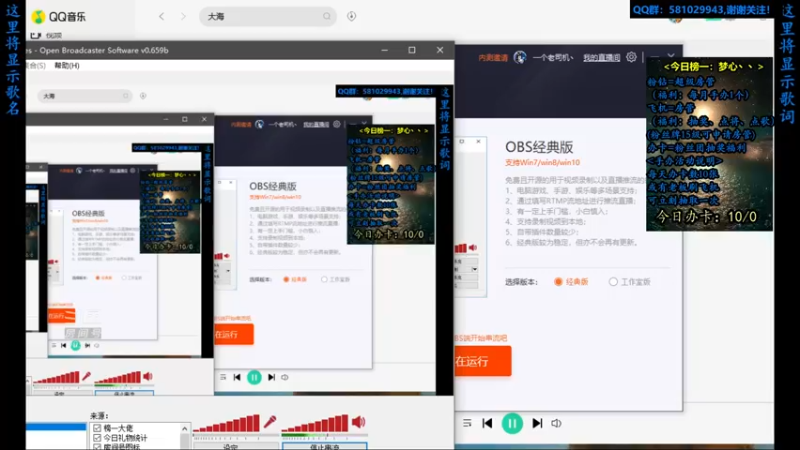Click the small red speaker icon in the narrow side panel
This screenshot has width=800, height=450.
pos(472,248)
